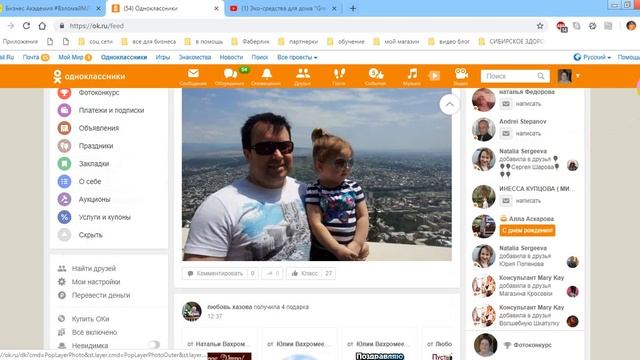
Task: Click the Аукционы sidebar icon
Action: (x=64, y=199)
